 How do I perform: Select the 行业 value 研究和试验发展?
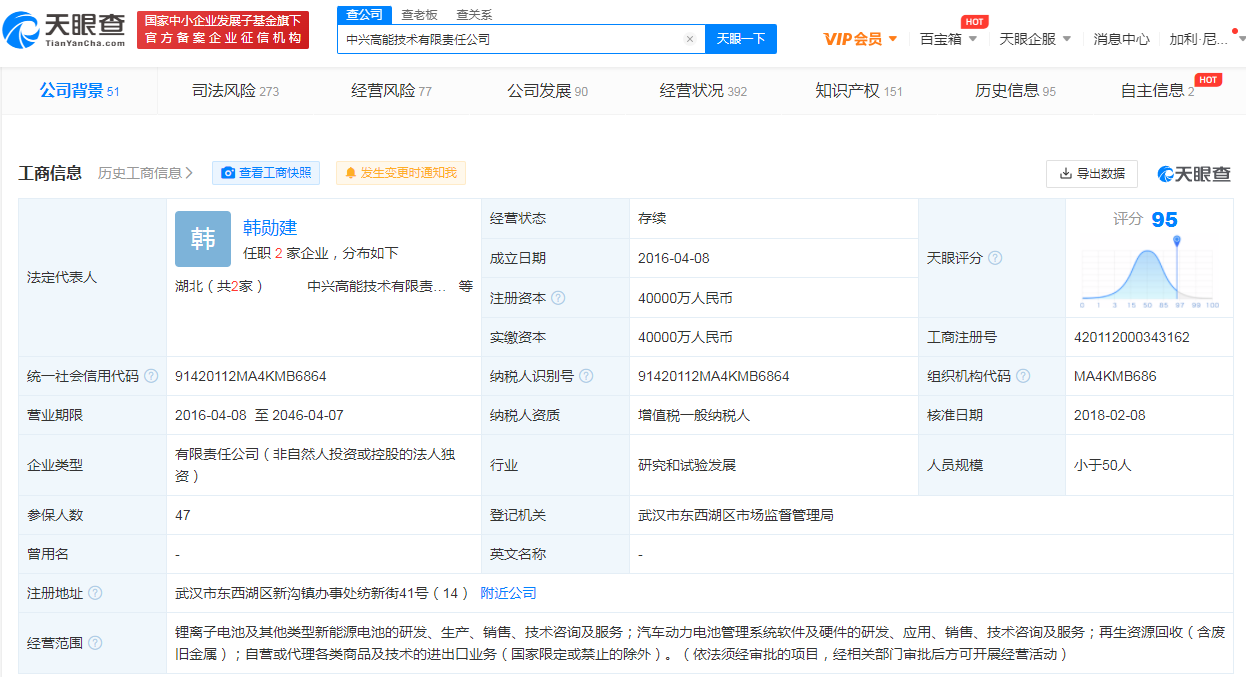point(687,465)
